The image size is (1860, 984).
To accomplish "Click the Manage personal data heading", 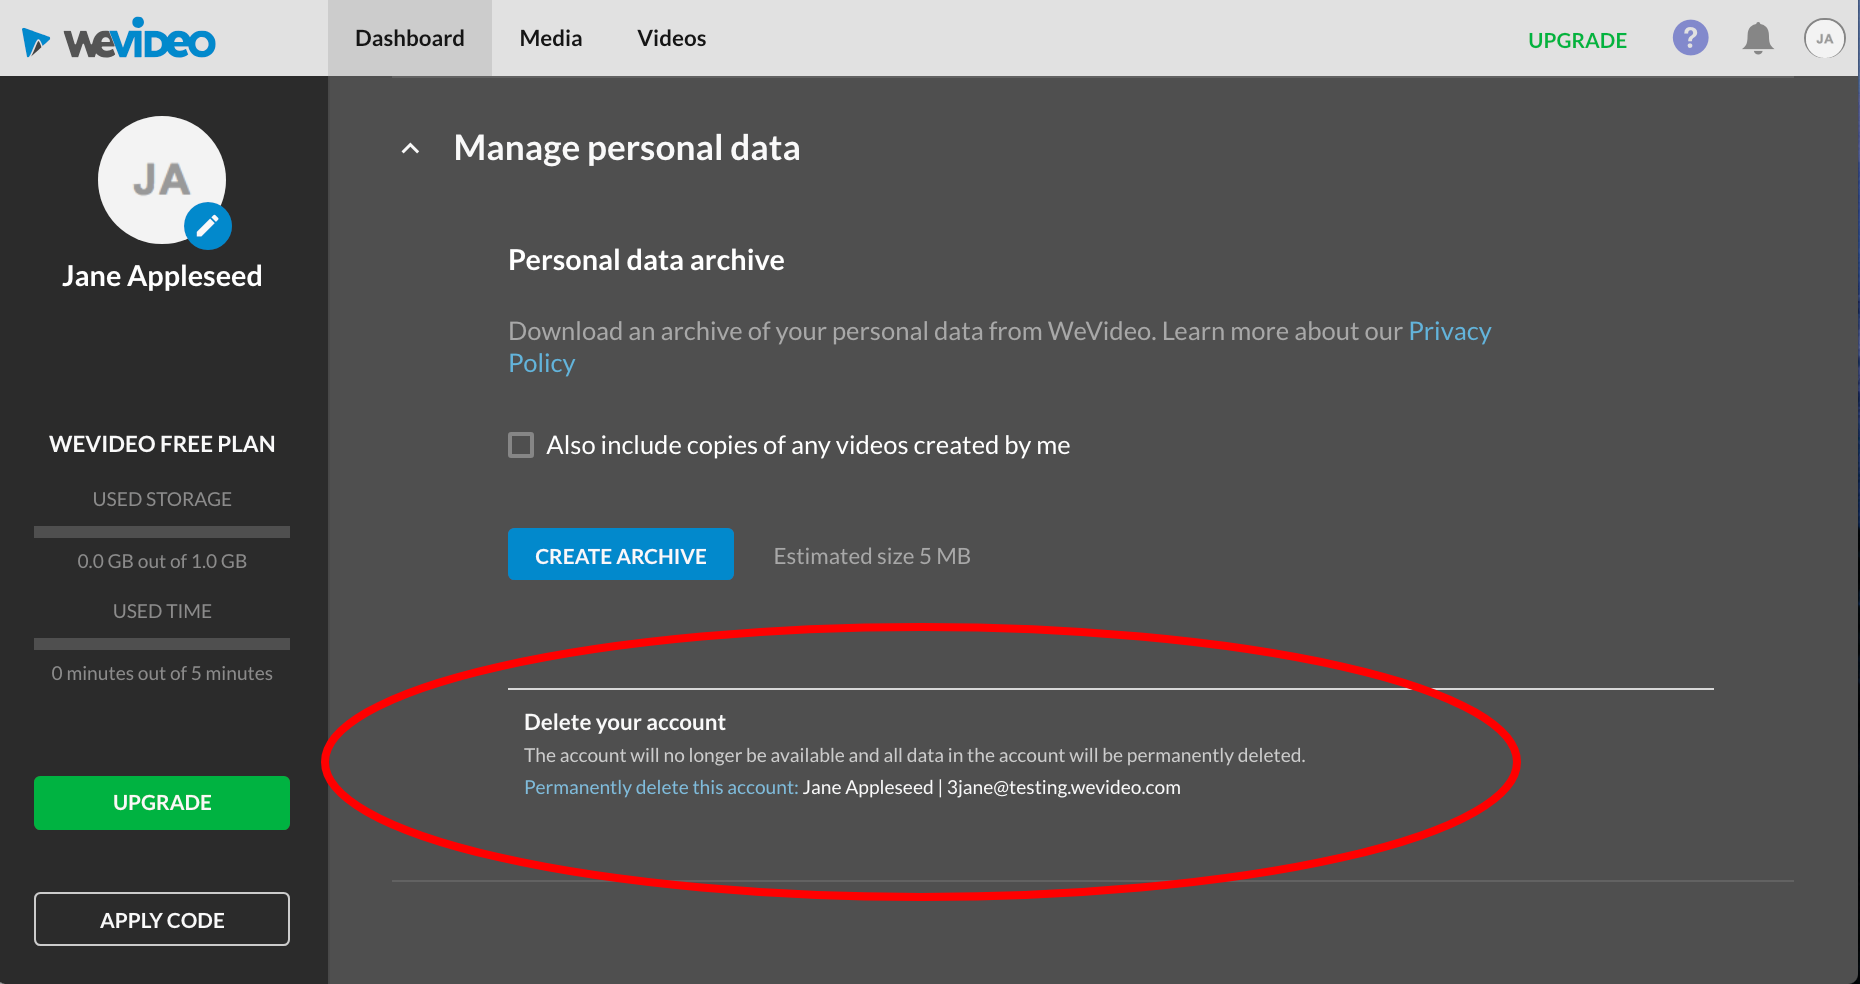I will pos(626,149).
